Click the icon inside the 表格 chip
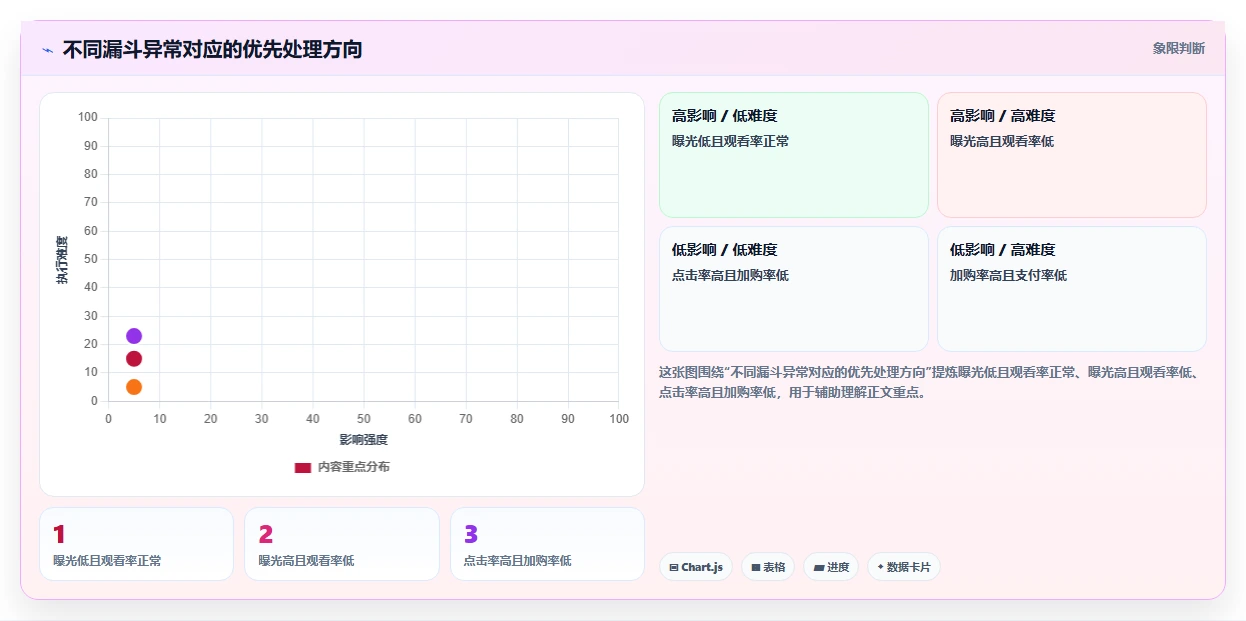This screenshot has width=1246, height=621. coord(756,567)
